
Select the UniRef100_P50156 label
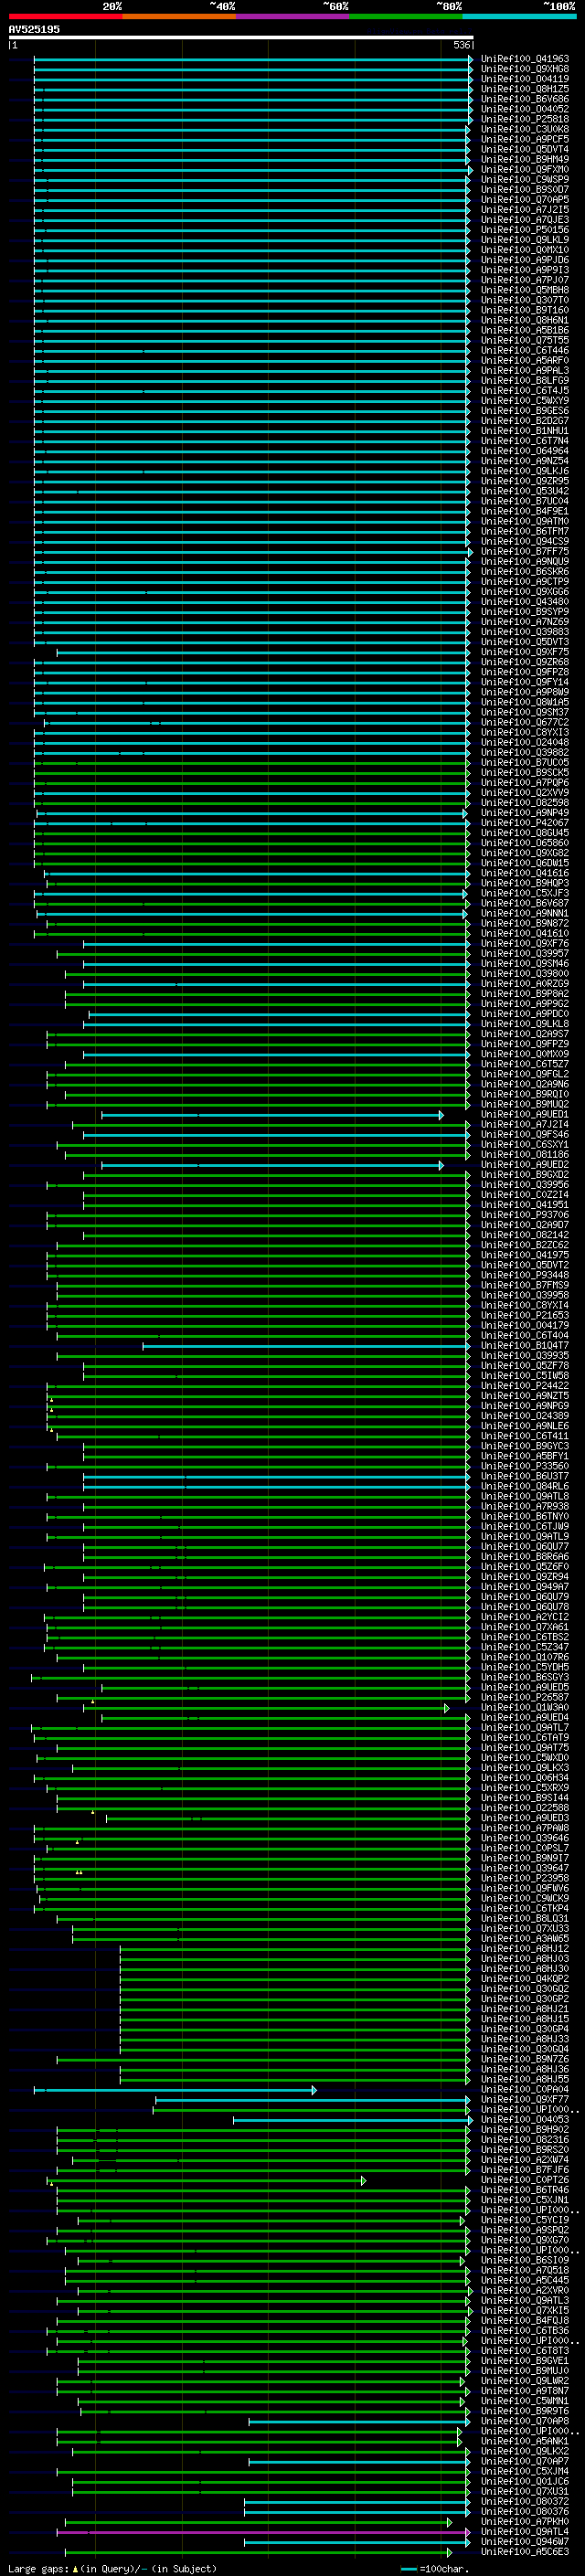pos(524,230)
